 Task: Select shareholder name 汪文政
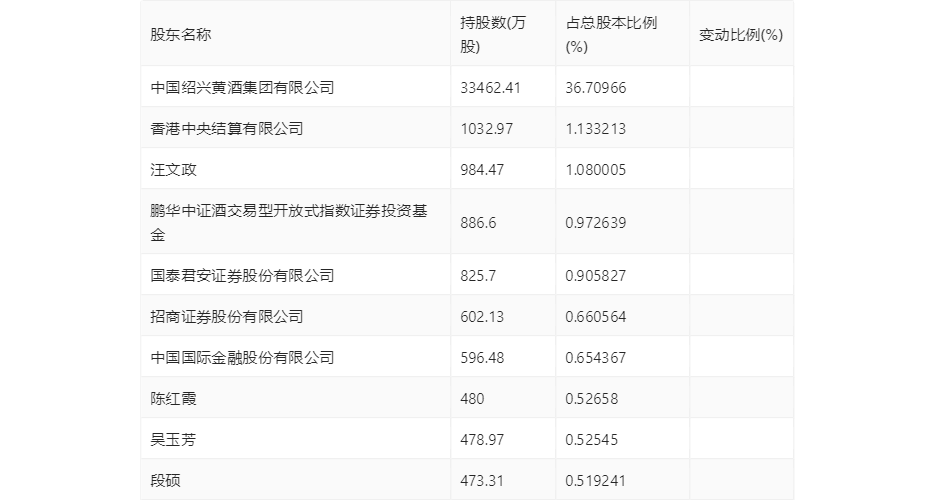tap(174, 170)
